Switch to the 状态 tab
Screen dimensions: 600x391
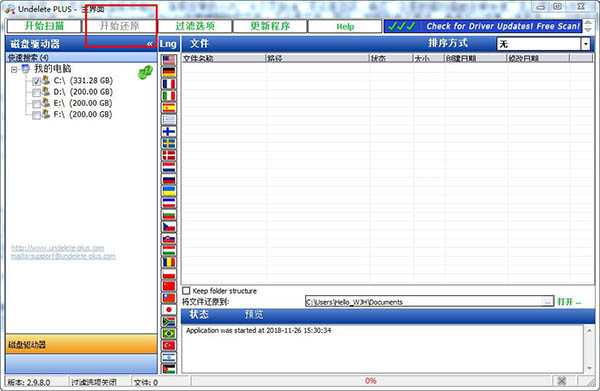tap(199, 314)
